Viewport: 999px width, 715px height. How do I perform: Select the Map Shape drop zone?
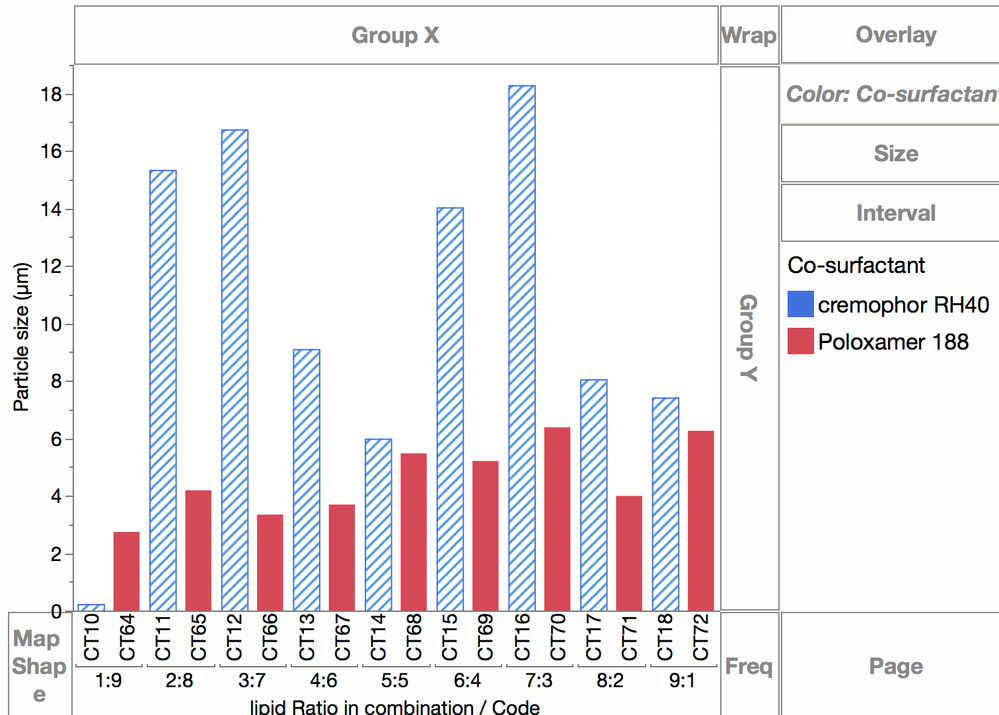pyautogui.click(x=40, y=664)
